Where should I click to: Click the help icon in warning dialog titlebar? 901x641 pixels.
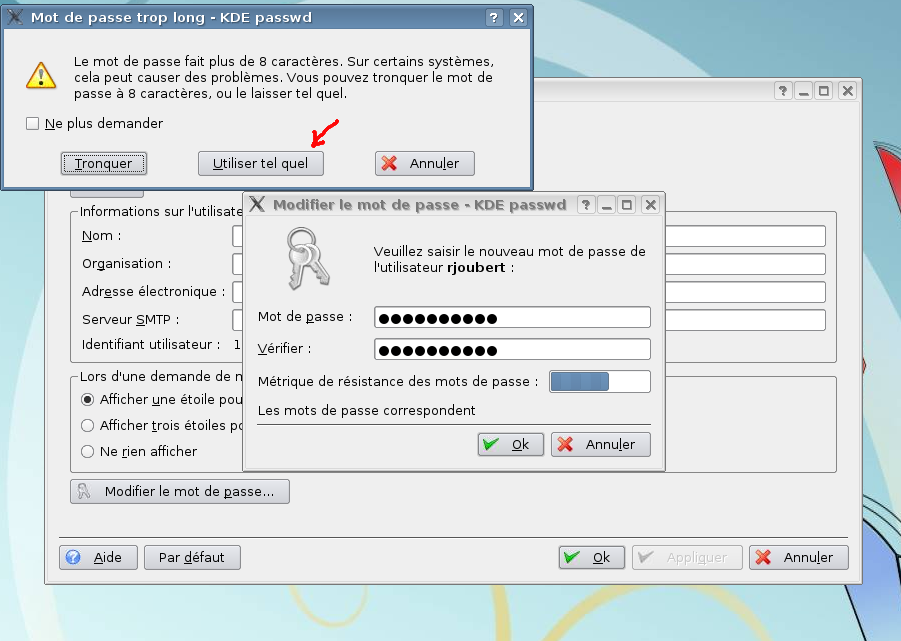tap(494, 18)
